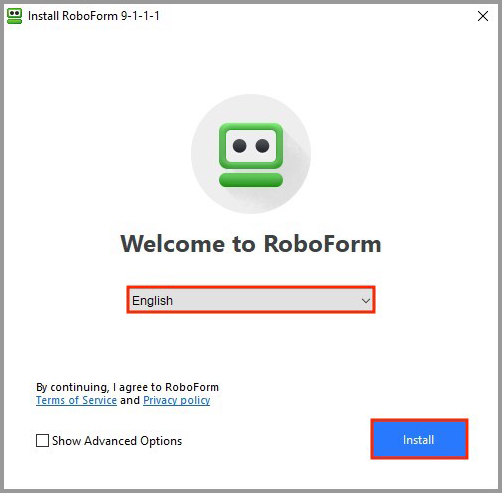Start installation with the Install button

[419, 439]
